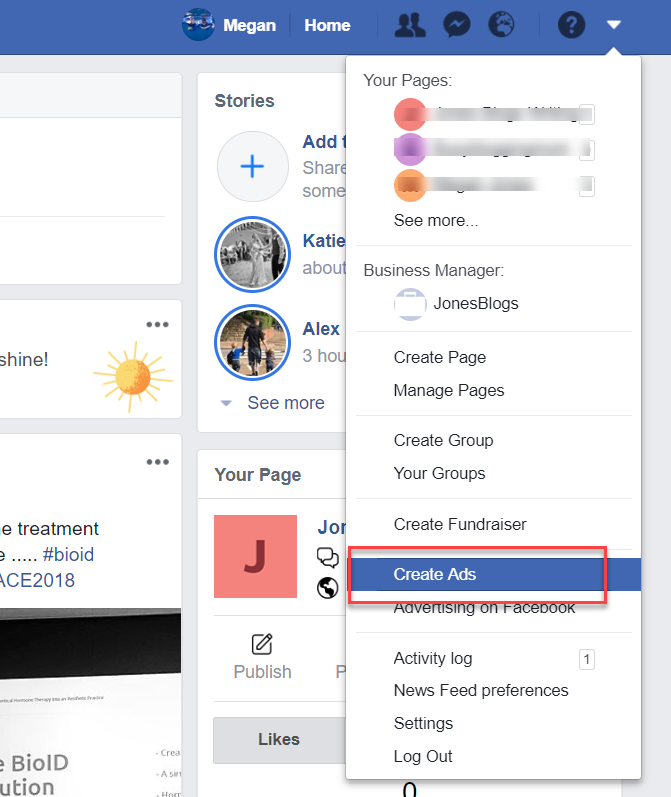Open News Feed preferences
The width and height of the screenshot is (671, 797).
pyautogui.click(x=481, y=690)
